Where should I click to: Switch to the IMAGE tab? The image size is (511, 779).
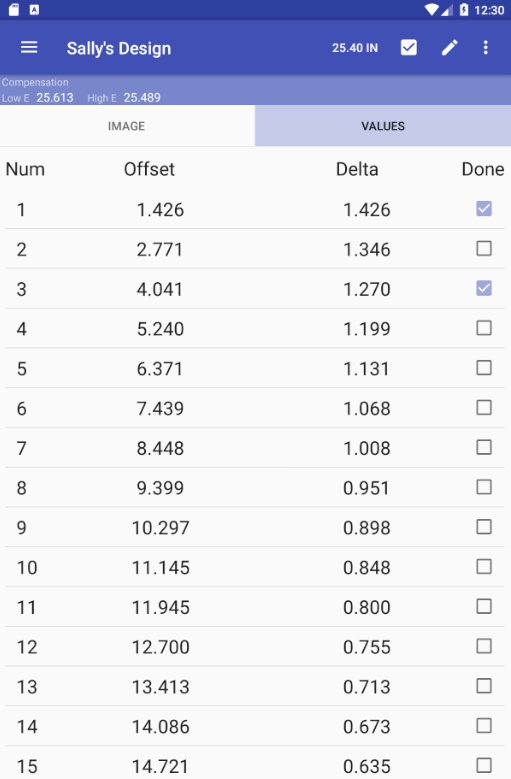[x=127, y=126]
